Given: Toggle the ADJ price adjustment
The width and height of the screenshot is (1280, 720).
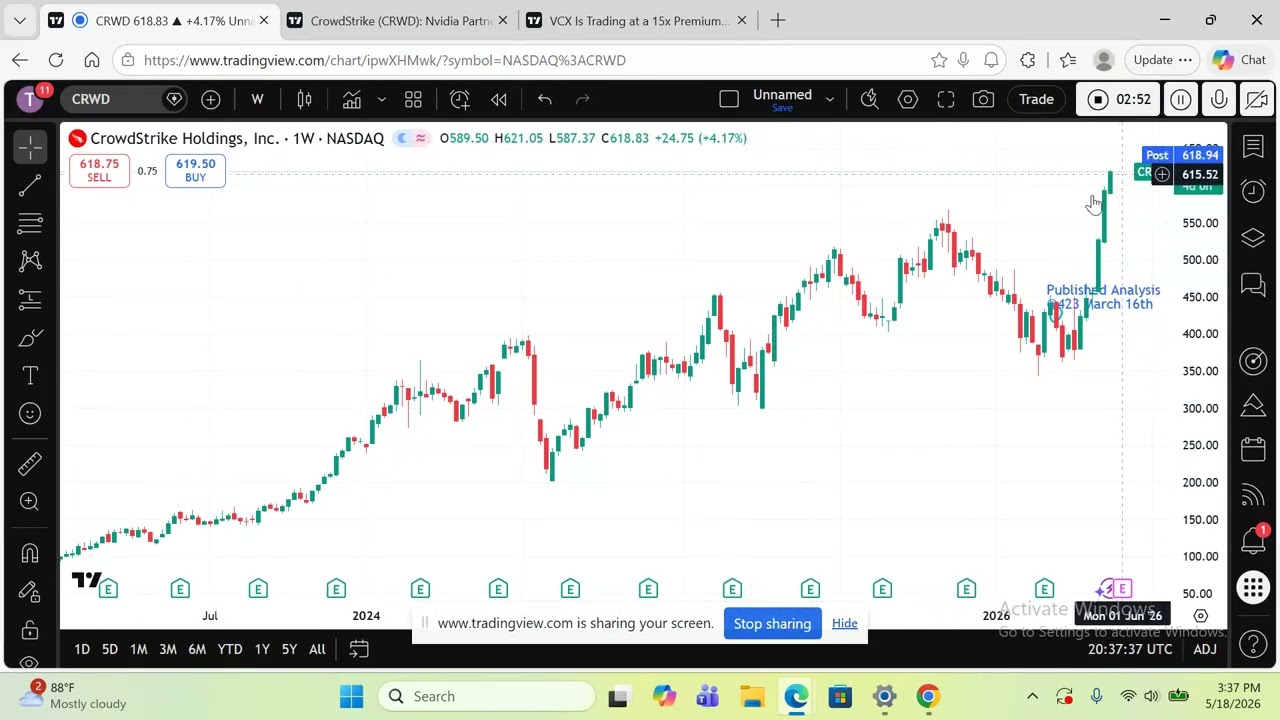Looking at the screenshot, I should (1205, 650).
